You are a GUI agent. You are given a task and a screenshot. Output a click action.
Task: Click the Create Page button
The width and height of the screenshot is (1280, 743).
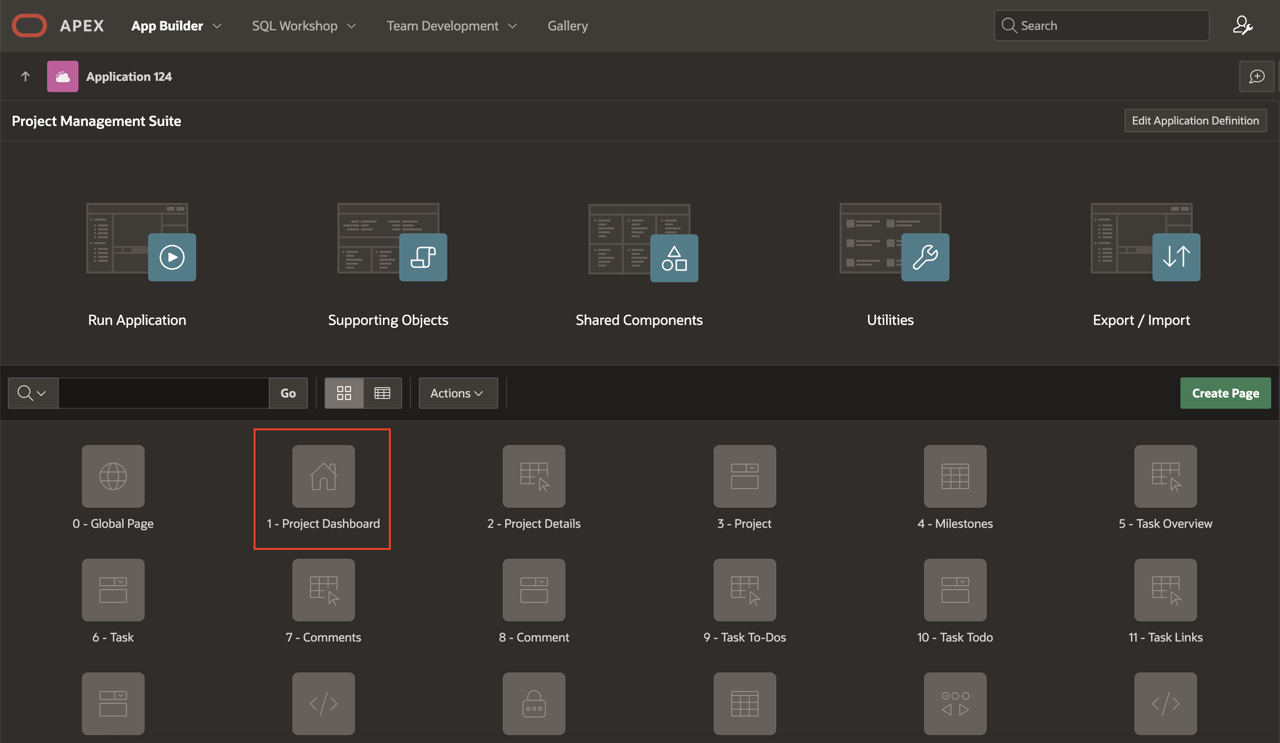tap(1225, 393)
